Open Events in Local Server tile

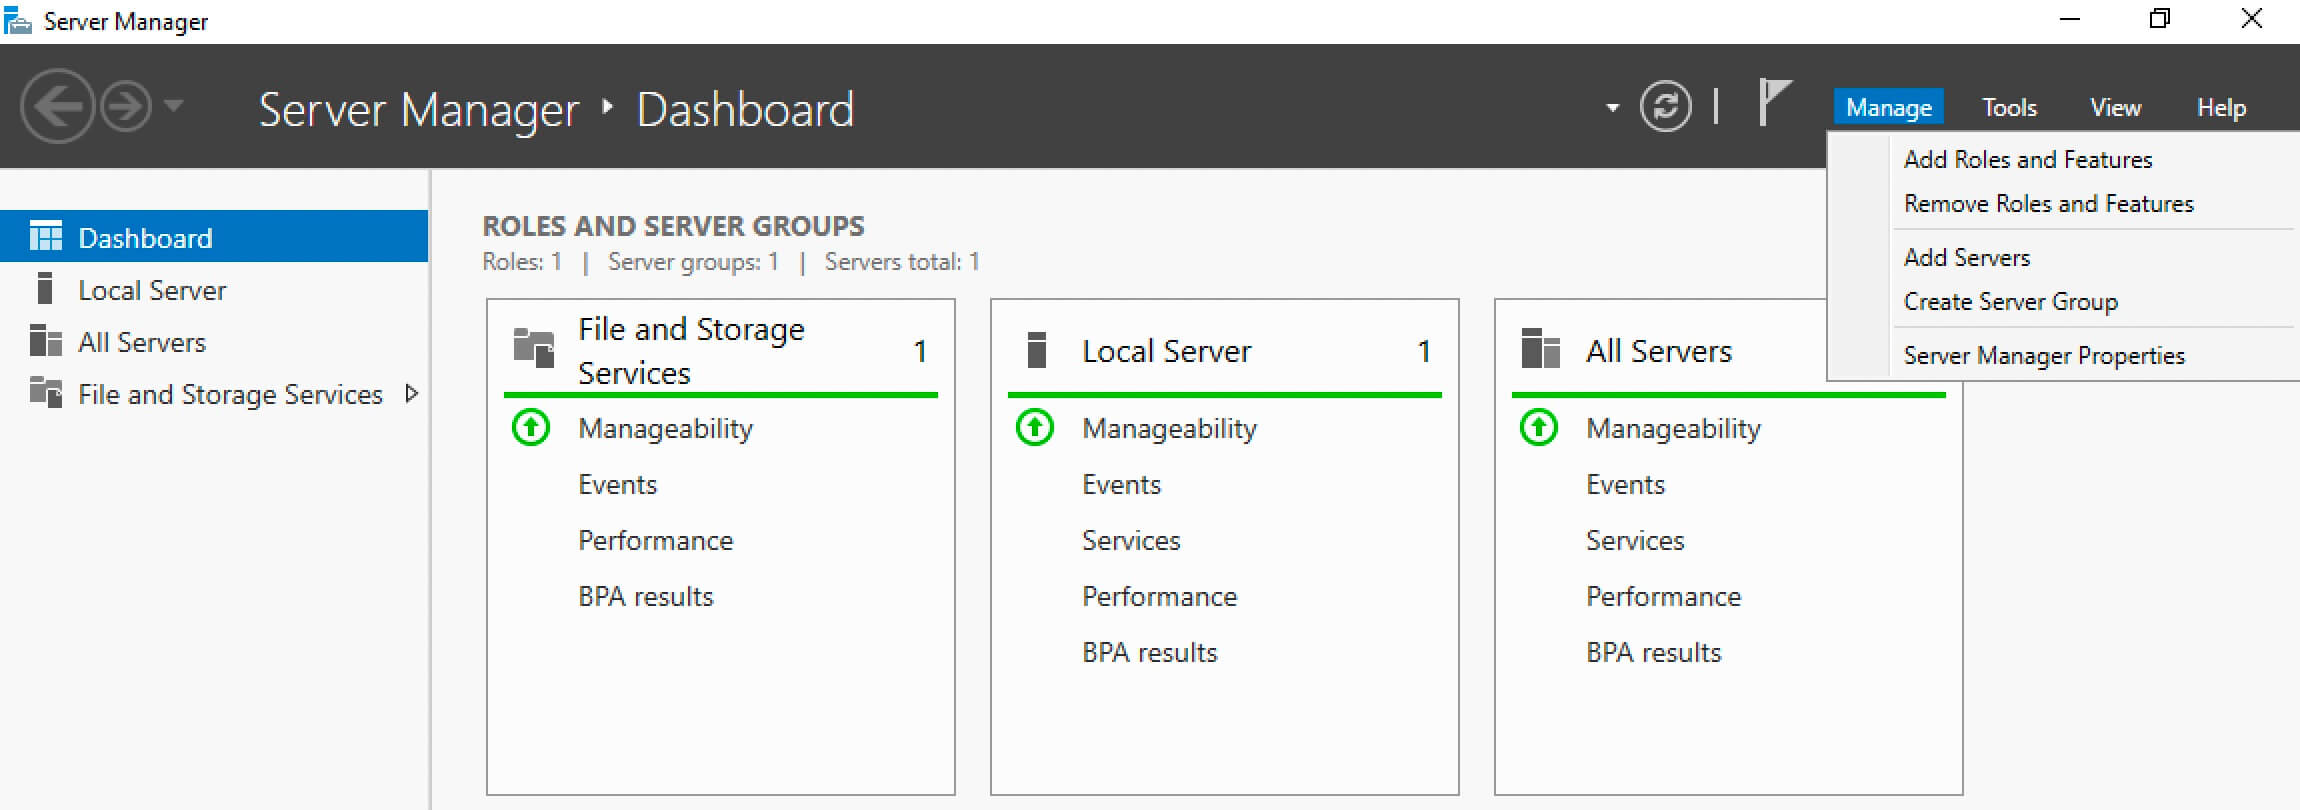[x=1121, y=485]
